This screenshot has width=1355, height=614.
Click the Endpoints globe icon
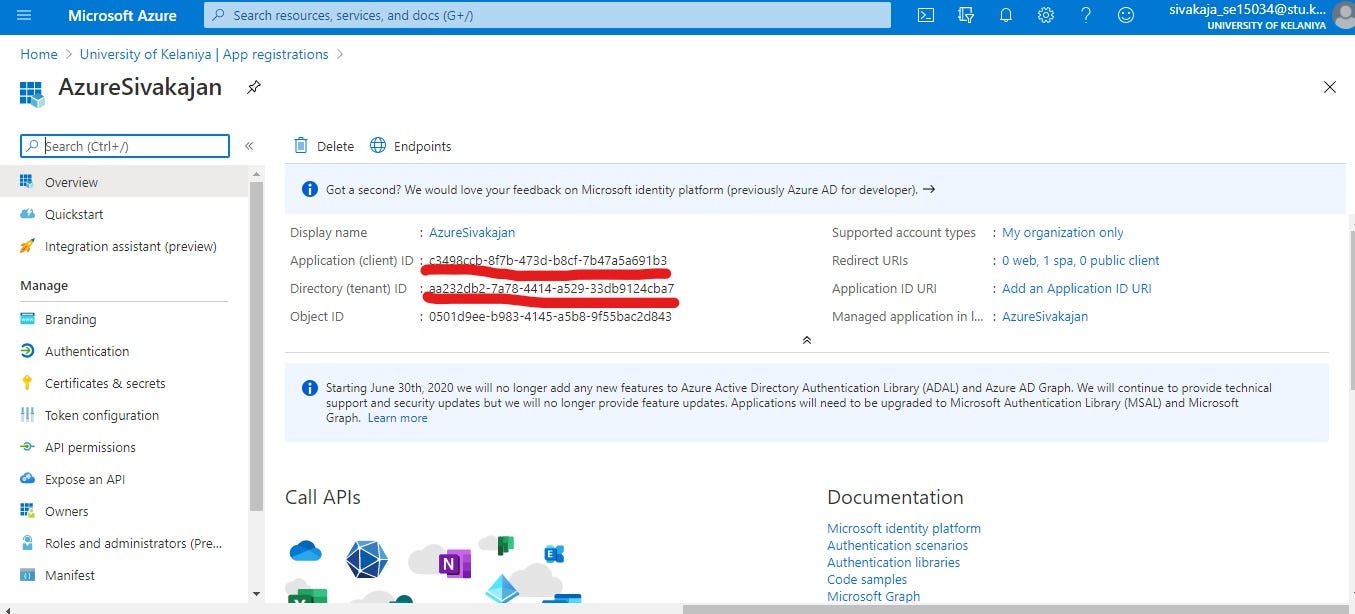378,146
